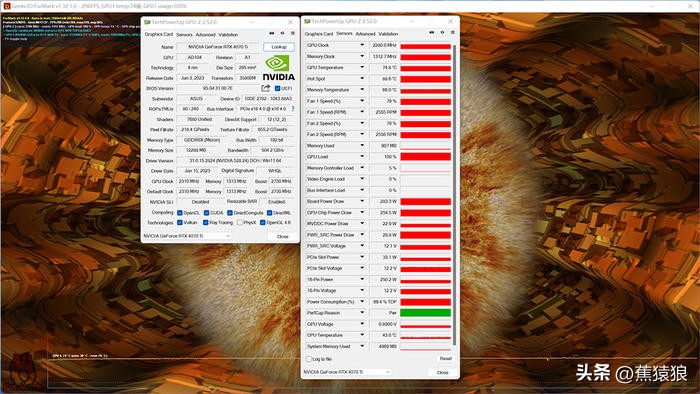Click Driver Version value field
700x394 pixels.
235,161
